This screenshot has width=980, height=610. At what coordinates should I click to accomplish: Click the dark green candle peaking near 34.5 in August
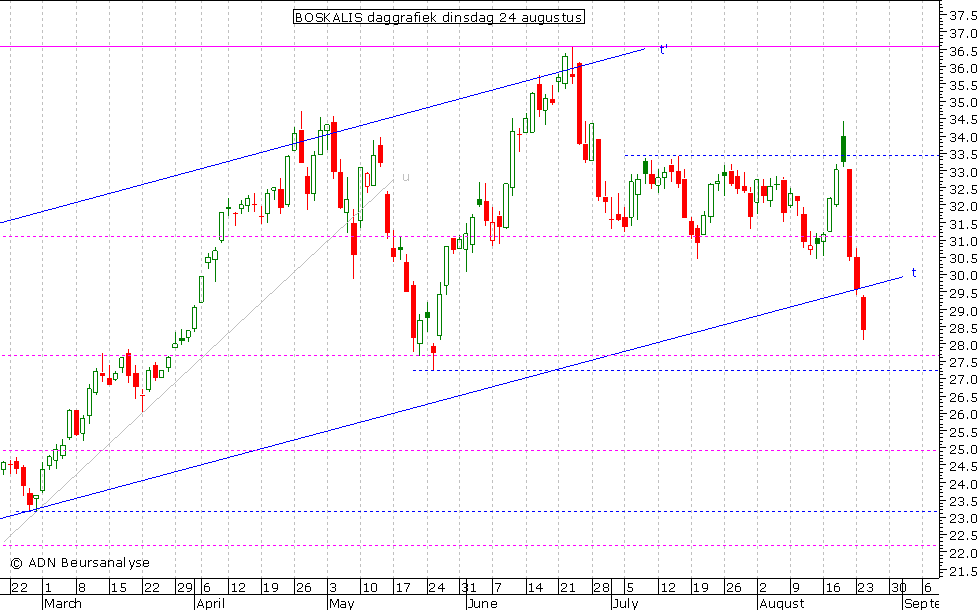pos(843,149)
